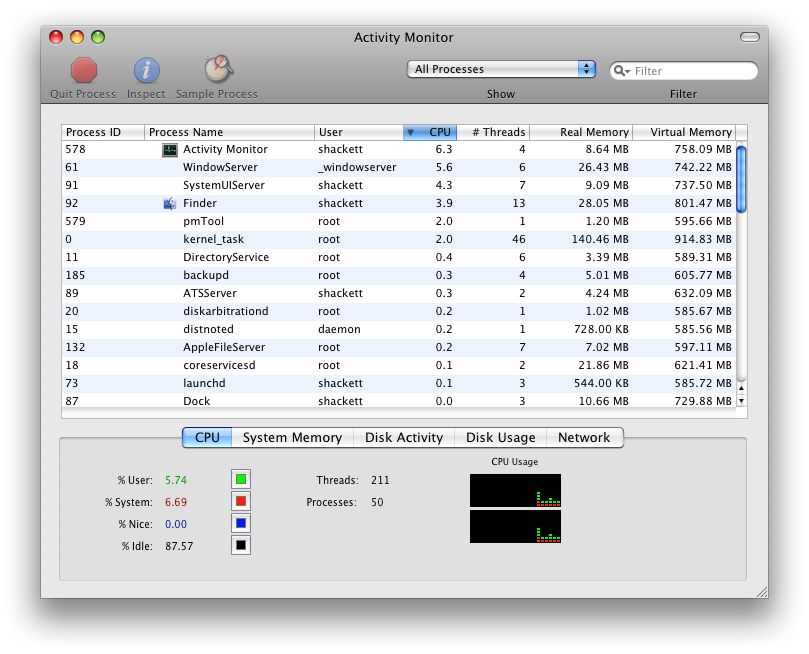Sort by Process Name column header
This screenshot has height=654, width=809.
coord(229,132)
